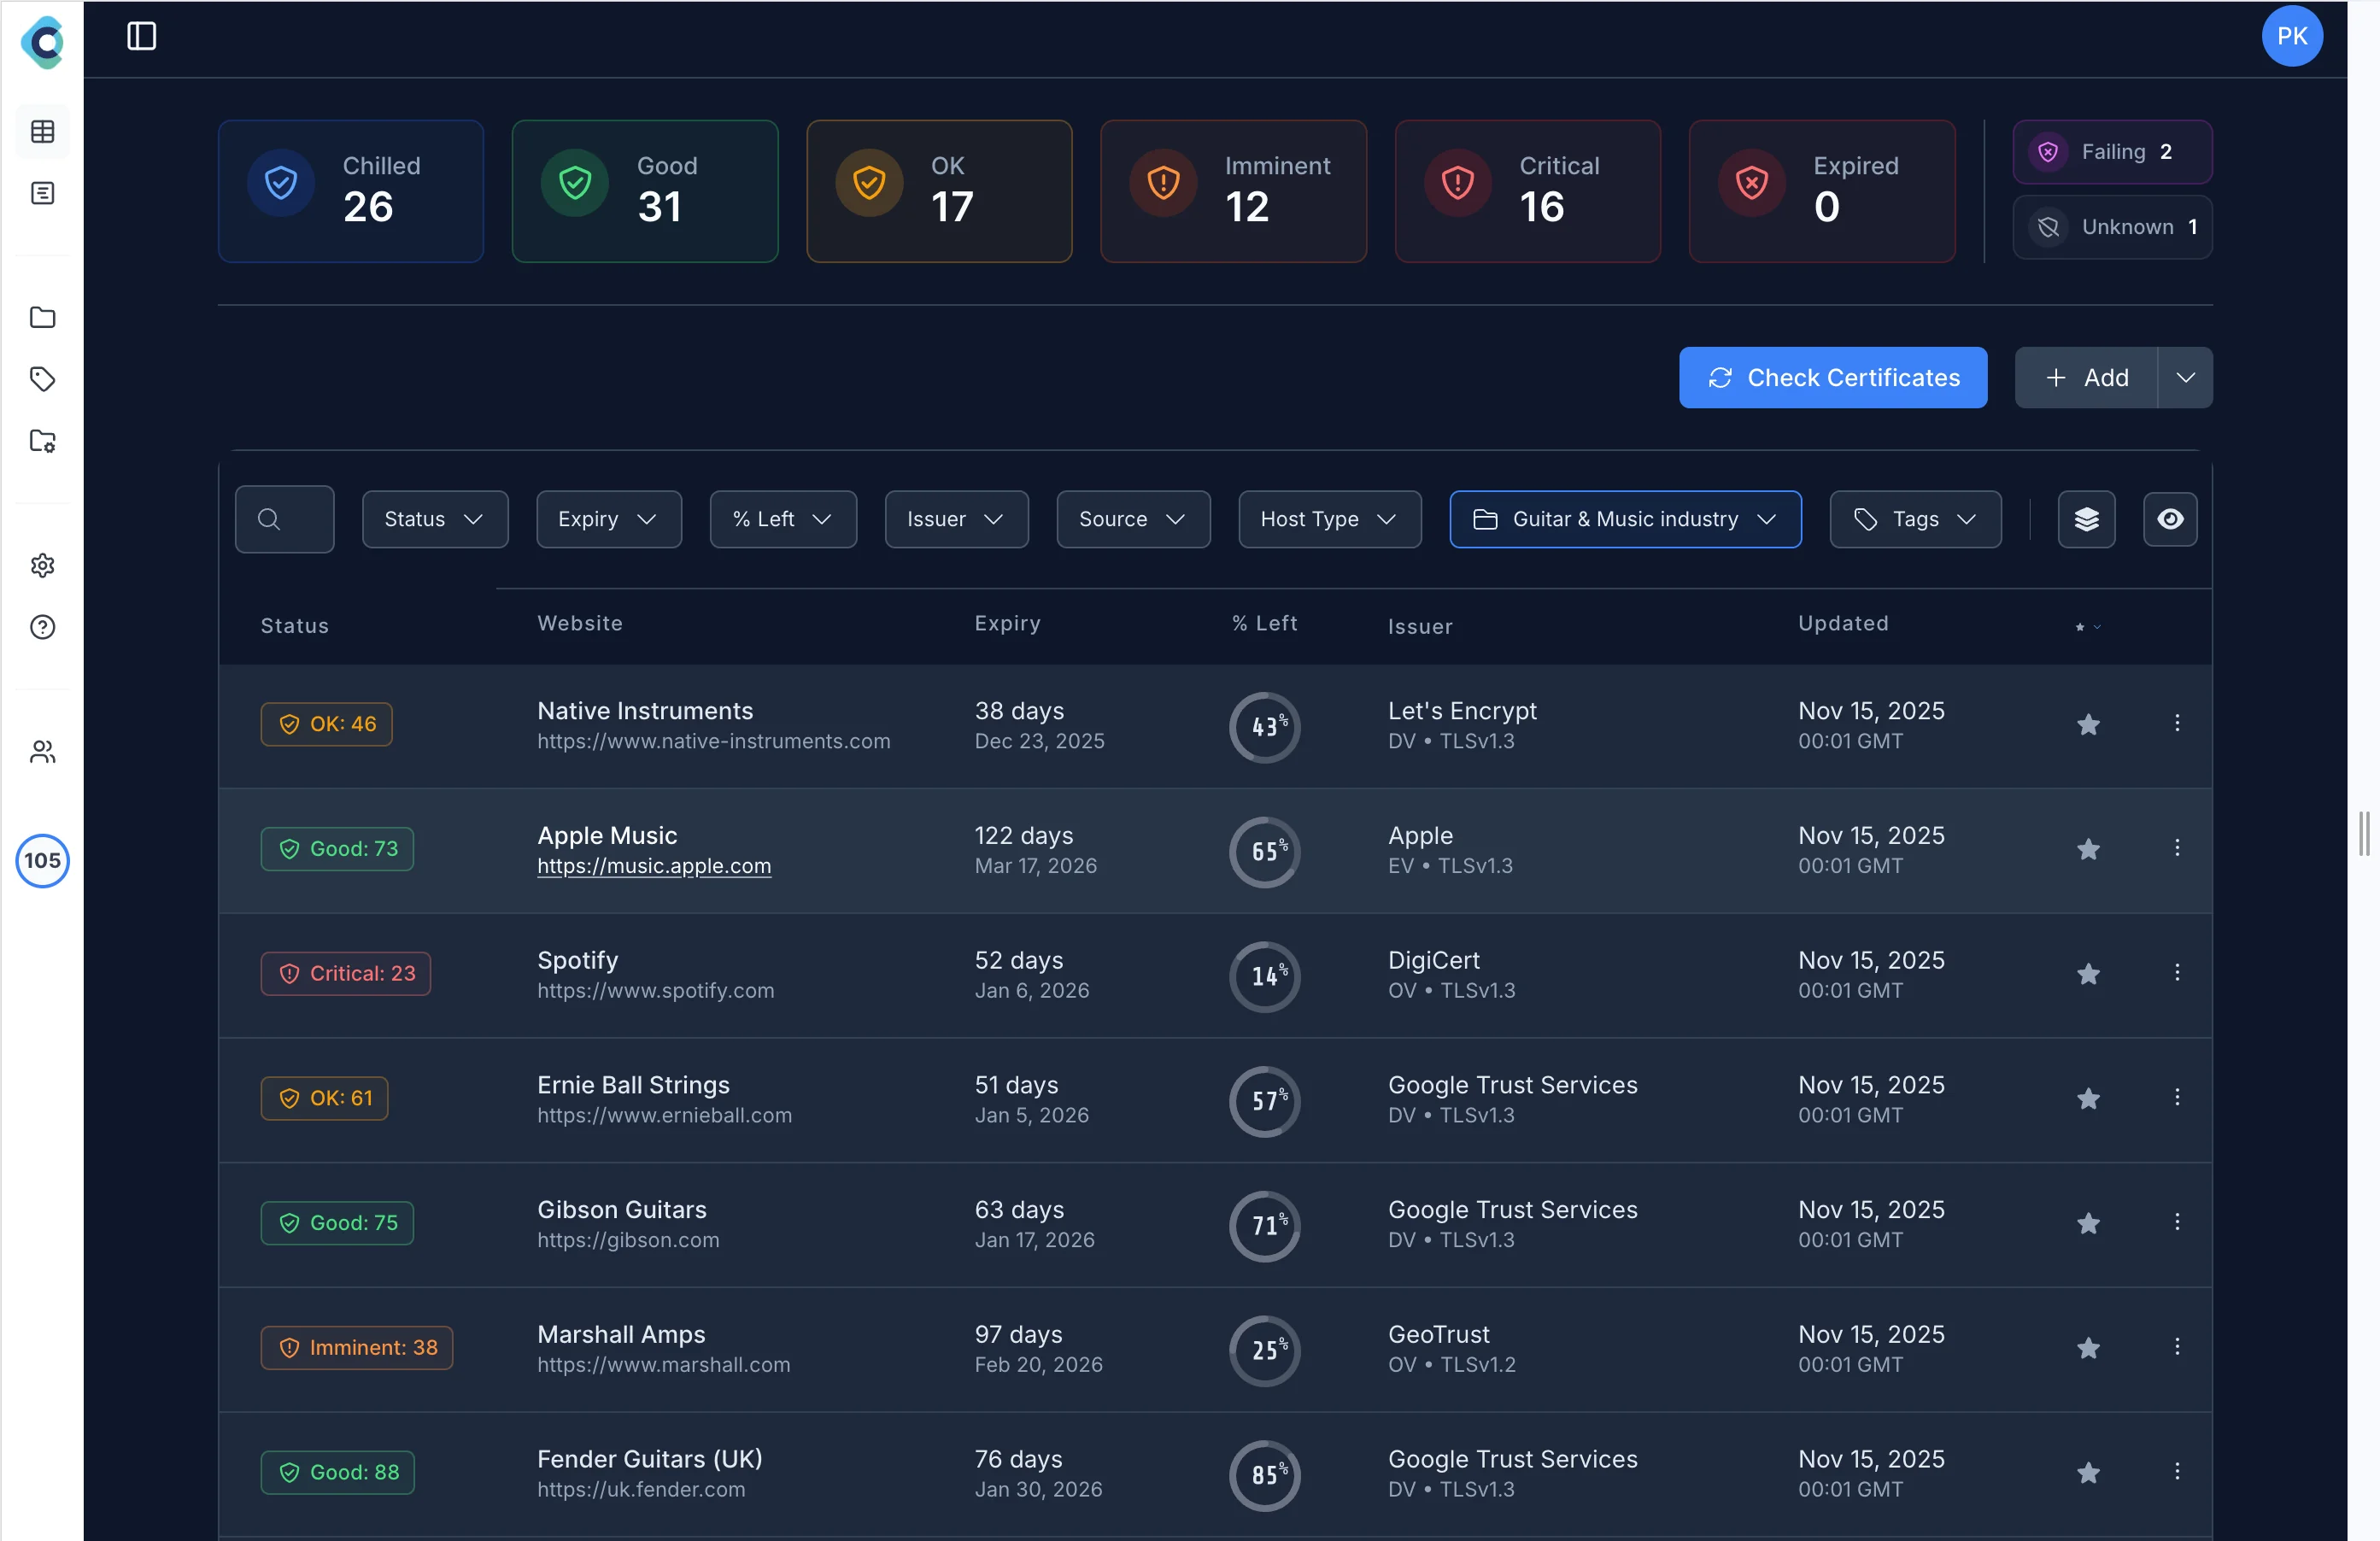Open the certificates table view in sidebar

pyautogui.click(x=42, y=131)
